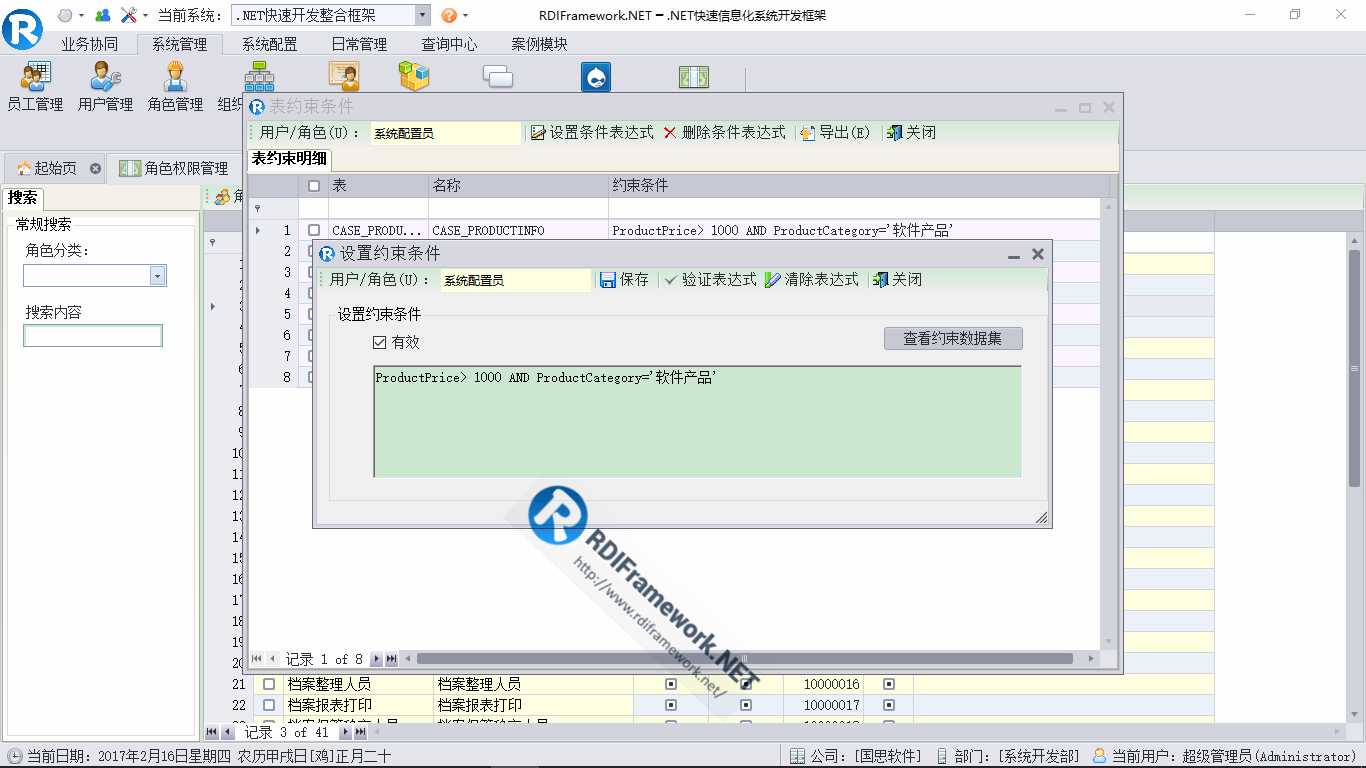Click the 搜索内容 input field
1366x768 pixels.
pyautogui.click(x=92, y=336)
